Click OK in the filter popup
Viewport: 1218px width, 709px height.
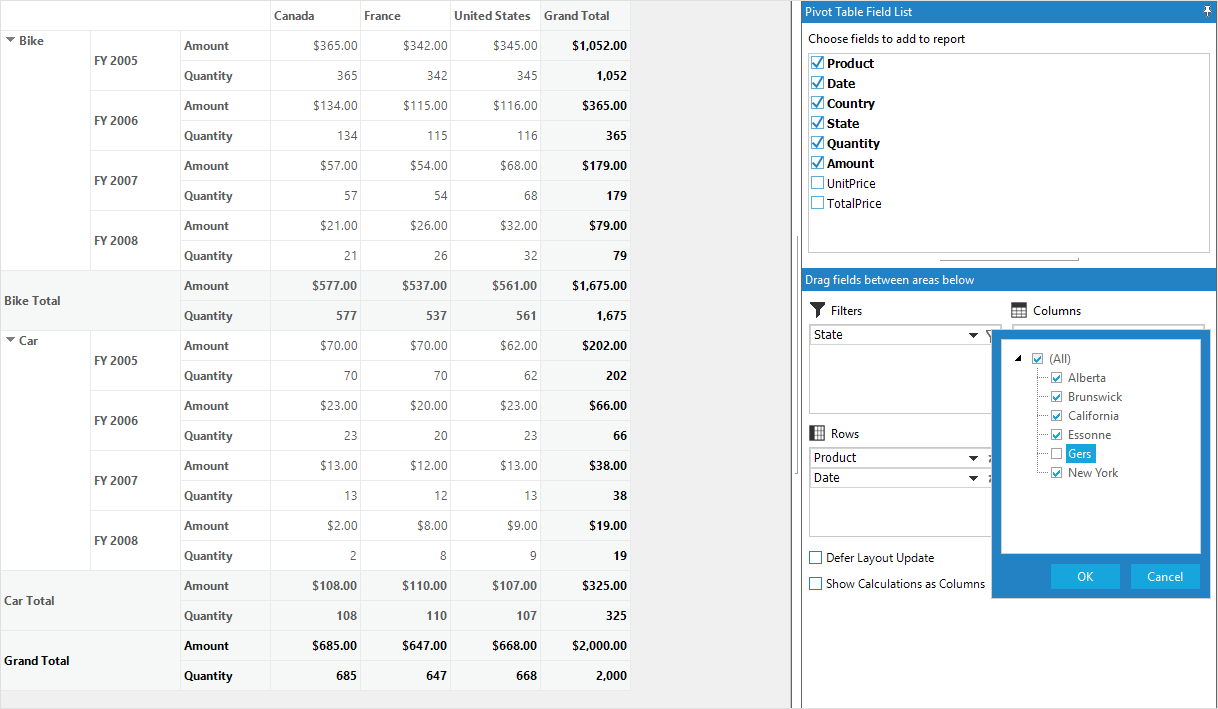1085,576
